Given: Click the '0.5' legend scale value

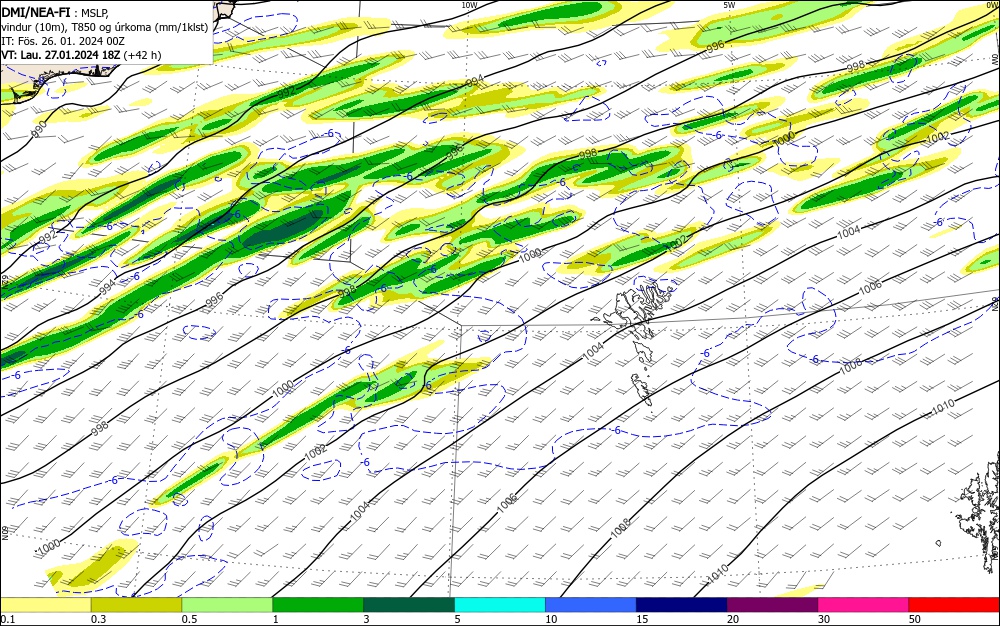Looking at the screenshot, I should (189, 619).
